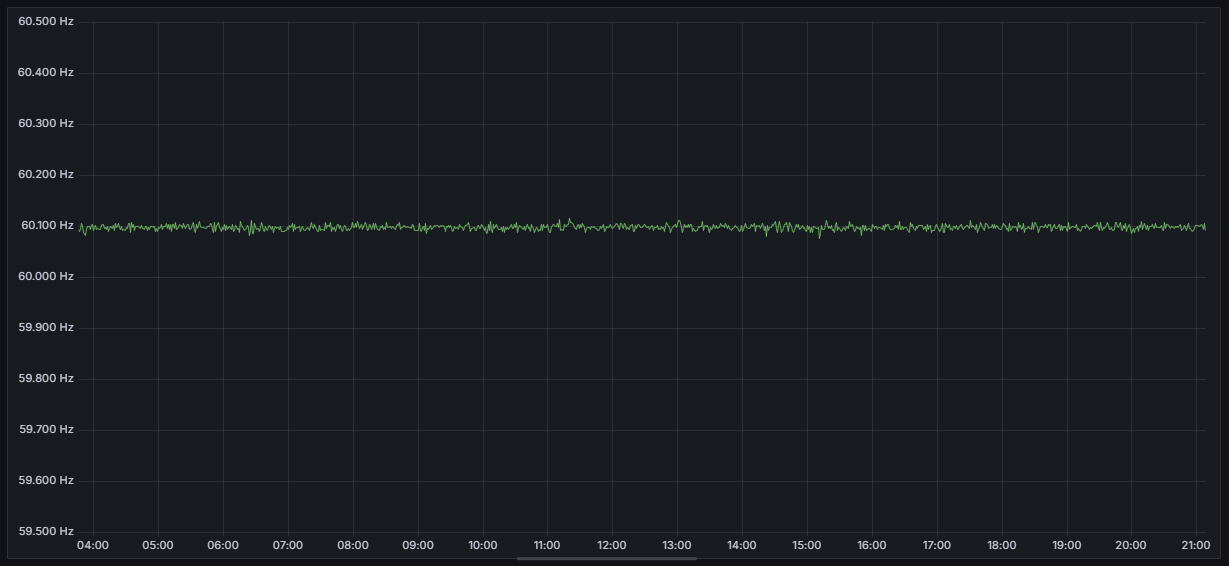Click the 08:00 time label
The image size is (1229, 566).
[x=353, y=545]
